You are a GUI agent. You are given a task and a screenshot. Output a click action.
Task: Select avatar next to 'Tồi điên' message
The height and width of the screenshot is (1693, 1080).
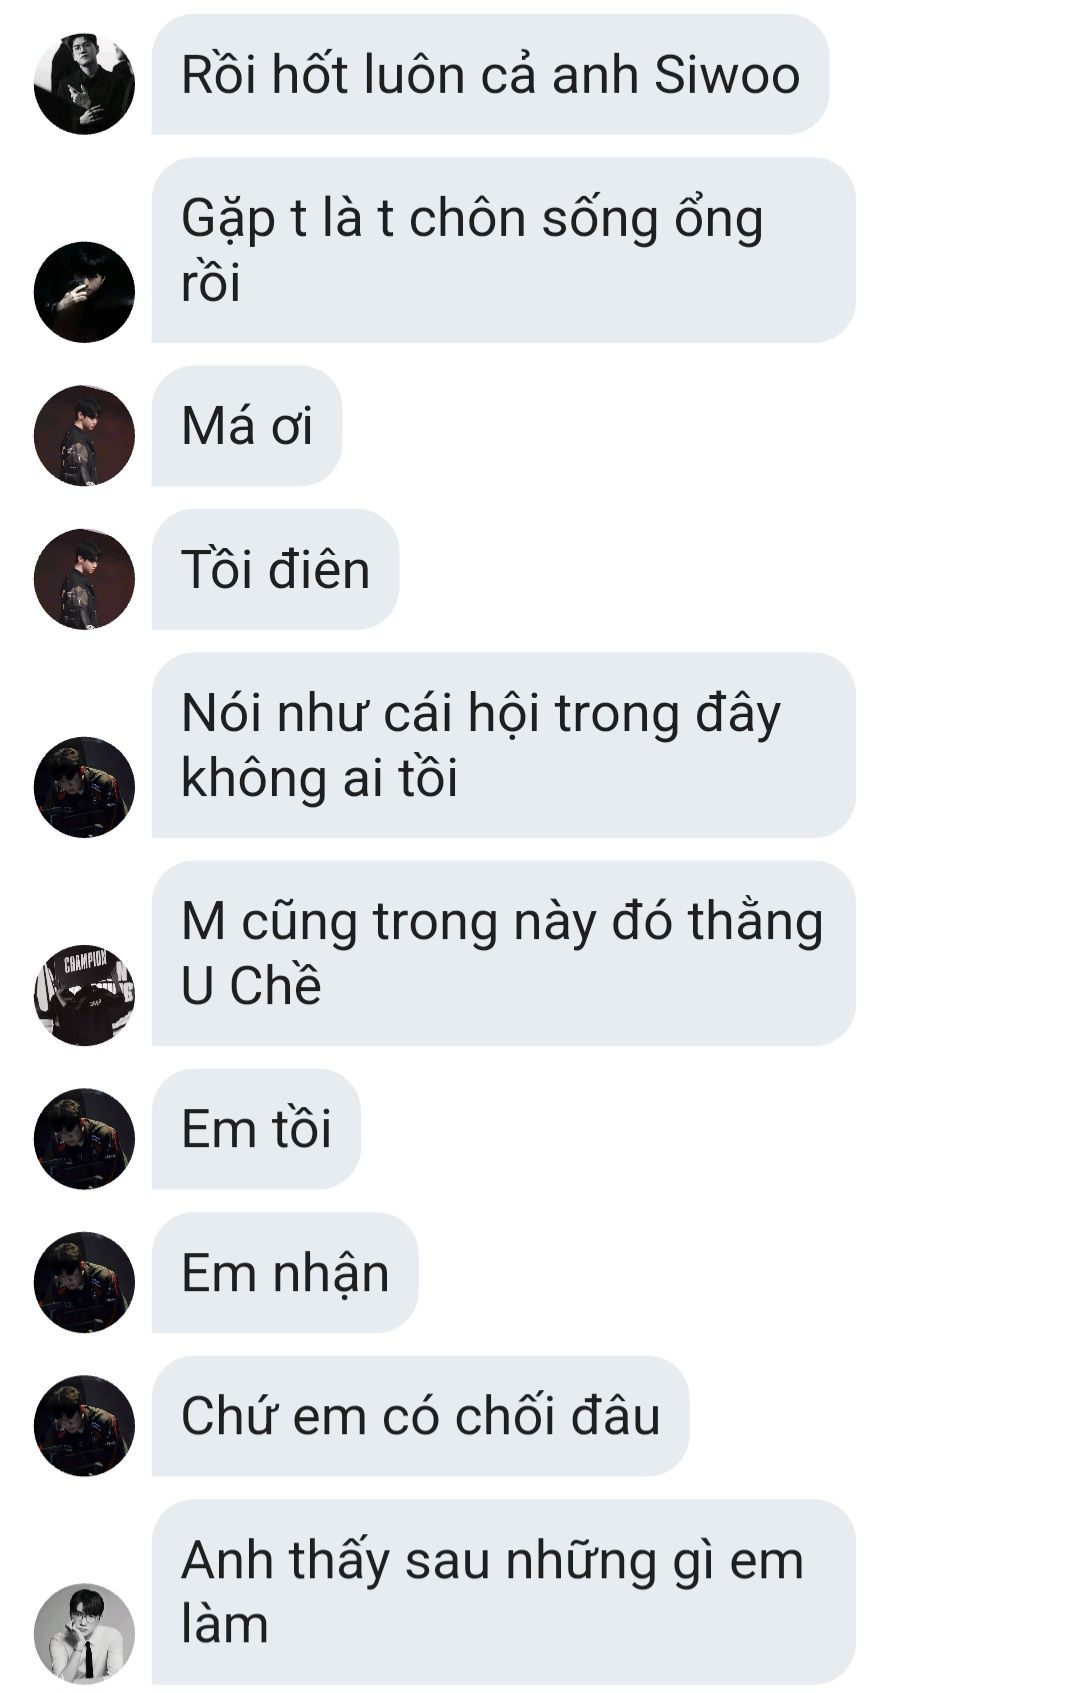coord(84,579)
